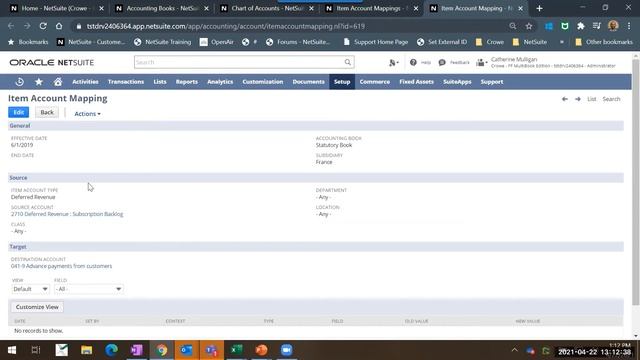Bookmark this page star icon

(x=529, y=26)
